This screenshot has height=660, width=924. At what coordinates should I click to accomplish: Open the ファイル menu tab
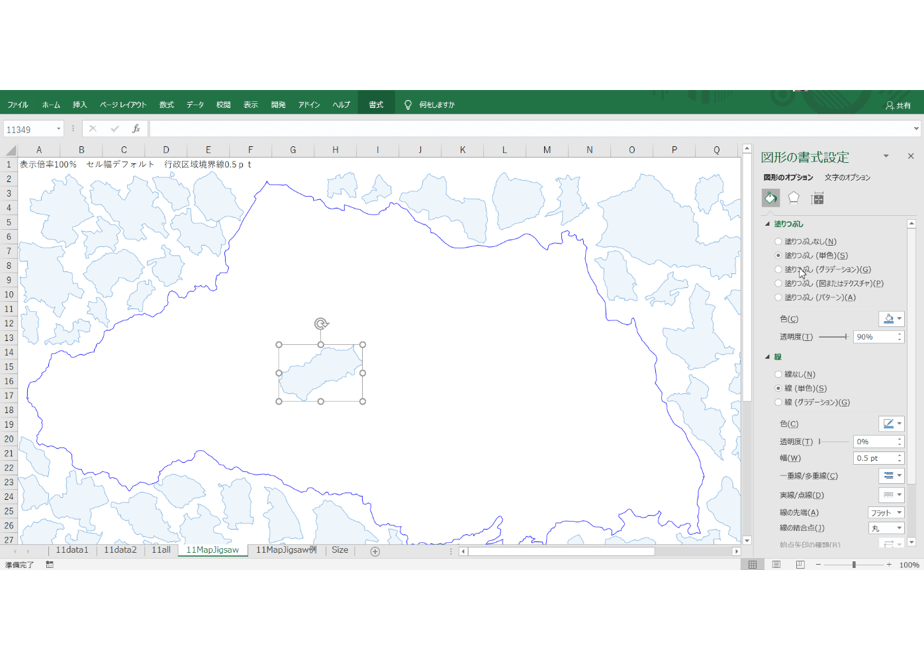pyautogui.click(x=18, y=104)
